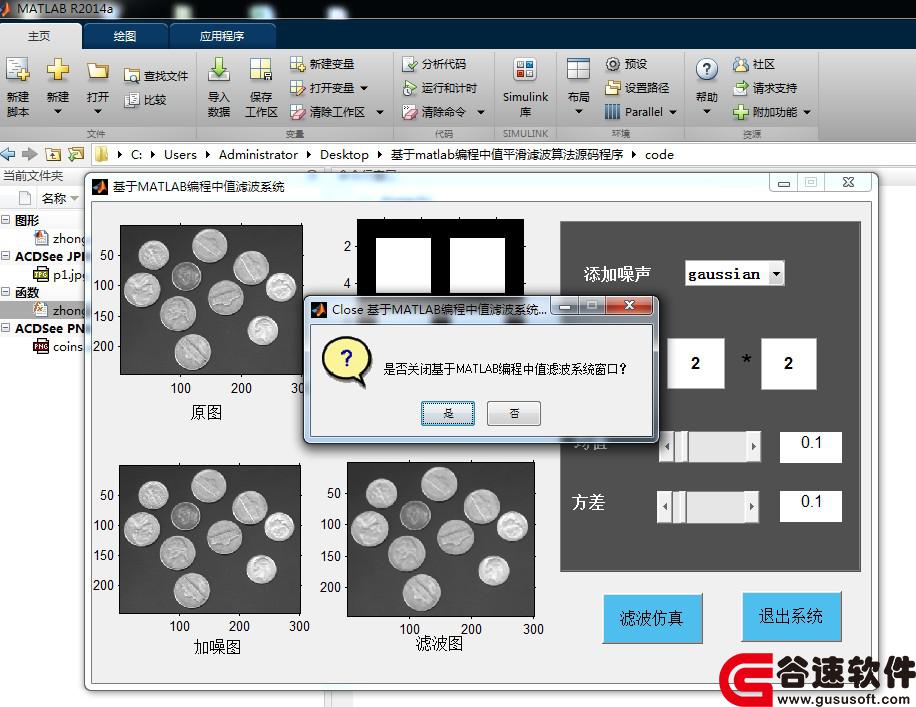Open the Simulink 库 library icon
This screenshot has width=916, height=707.
525,70
